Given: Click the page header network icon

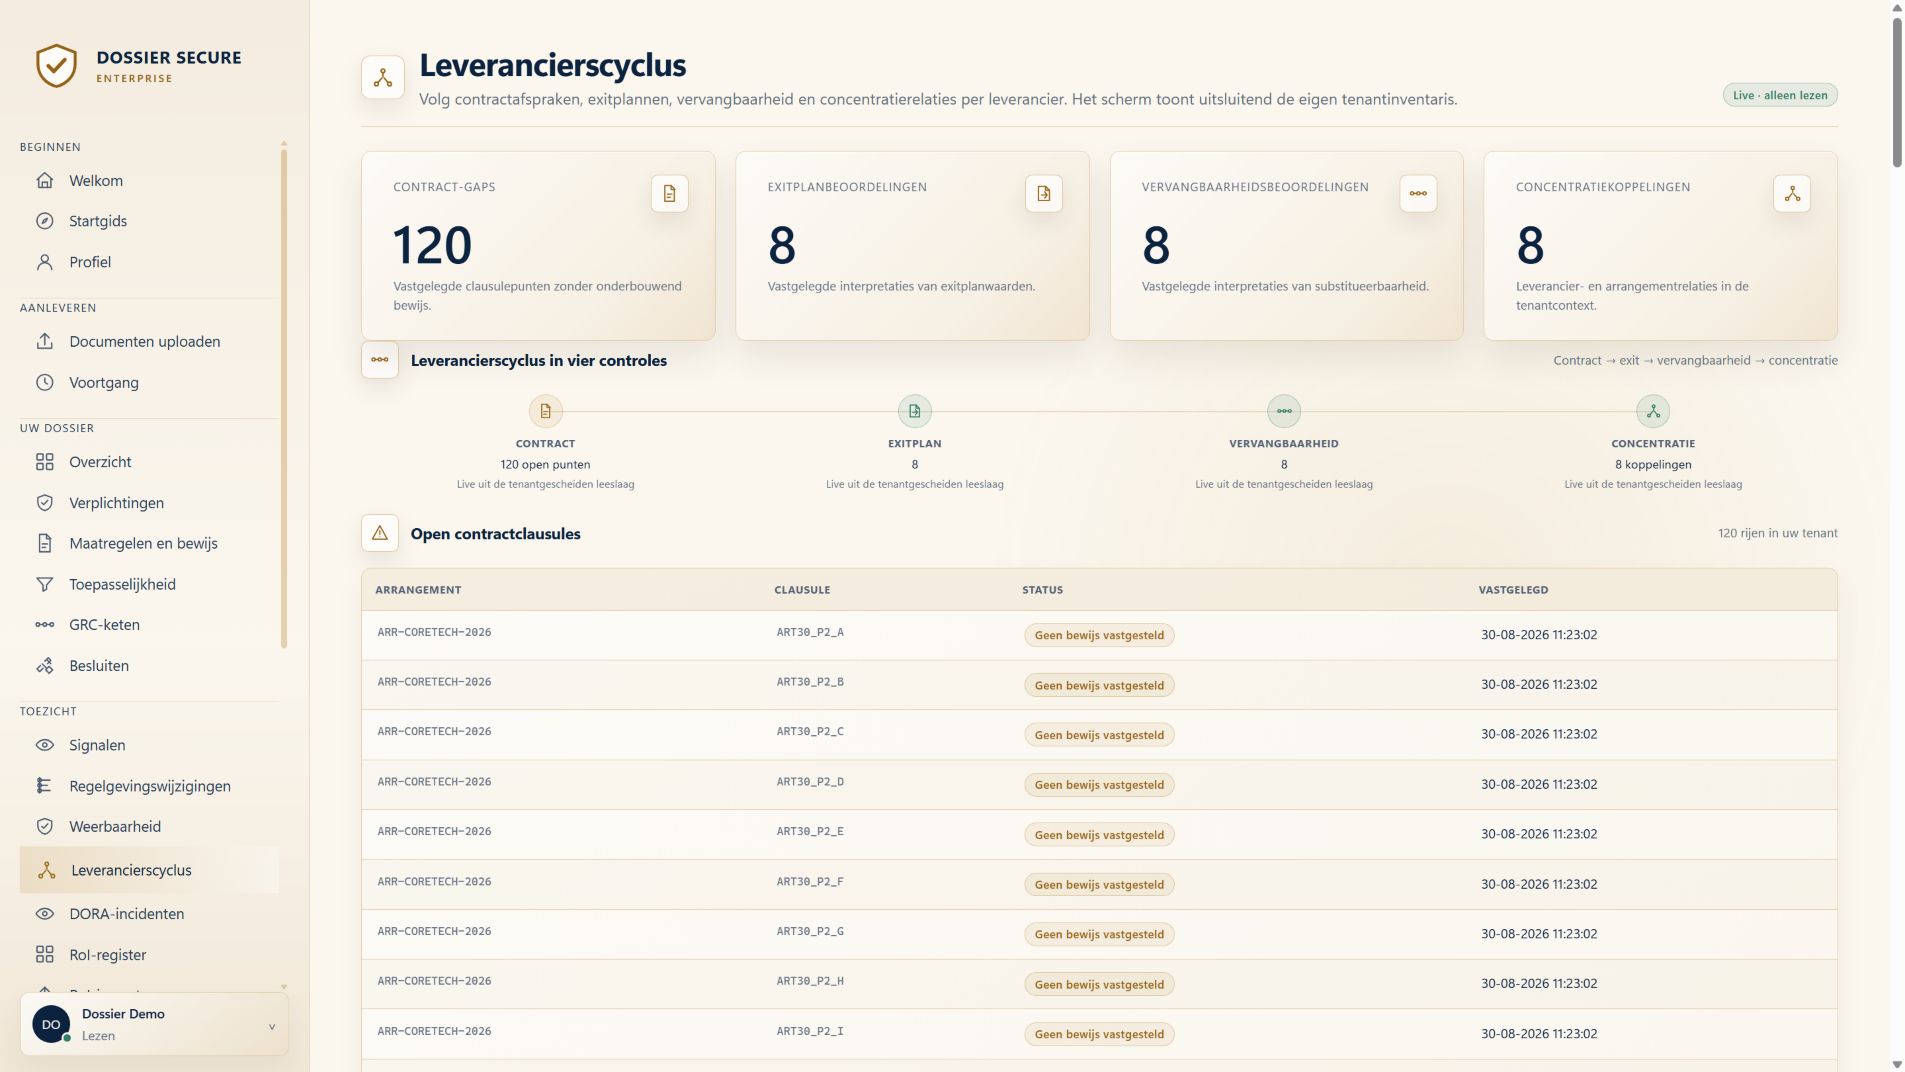Looking at the screenshot, I should pyautogui.click(x=382, y=78).
